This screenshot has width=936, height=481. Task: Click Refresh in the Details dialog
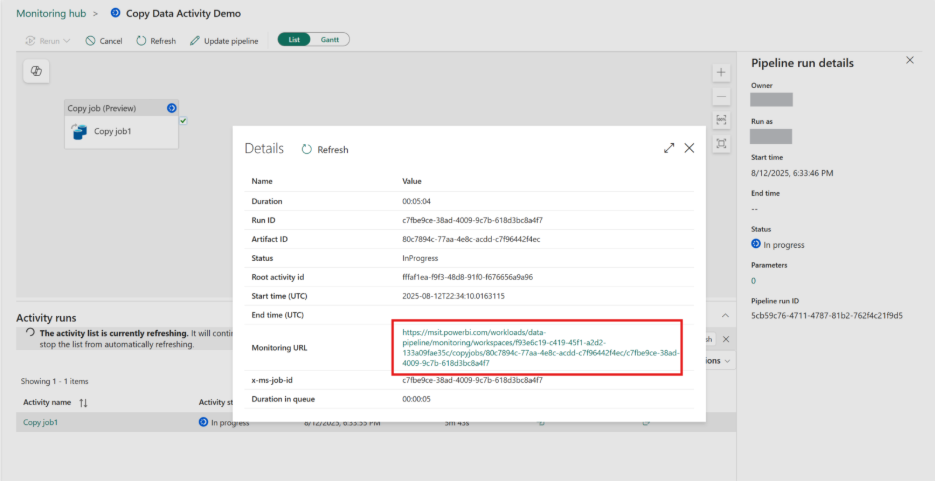tap(325, 149)
